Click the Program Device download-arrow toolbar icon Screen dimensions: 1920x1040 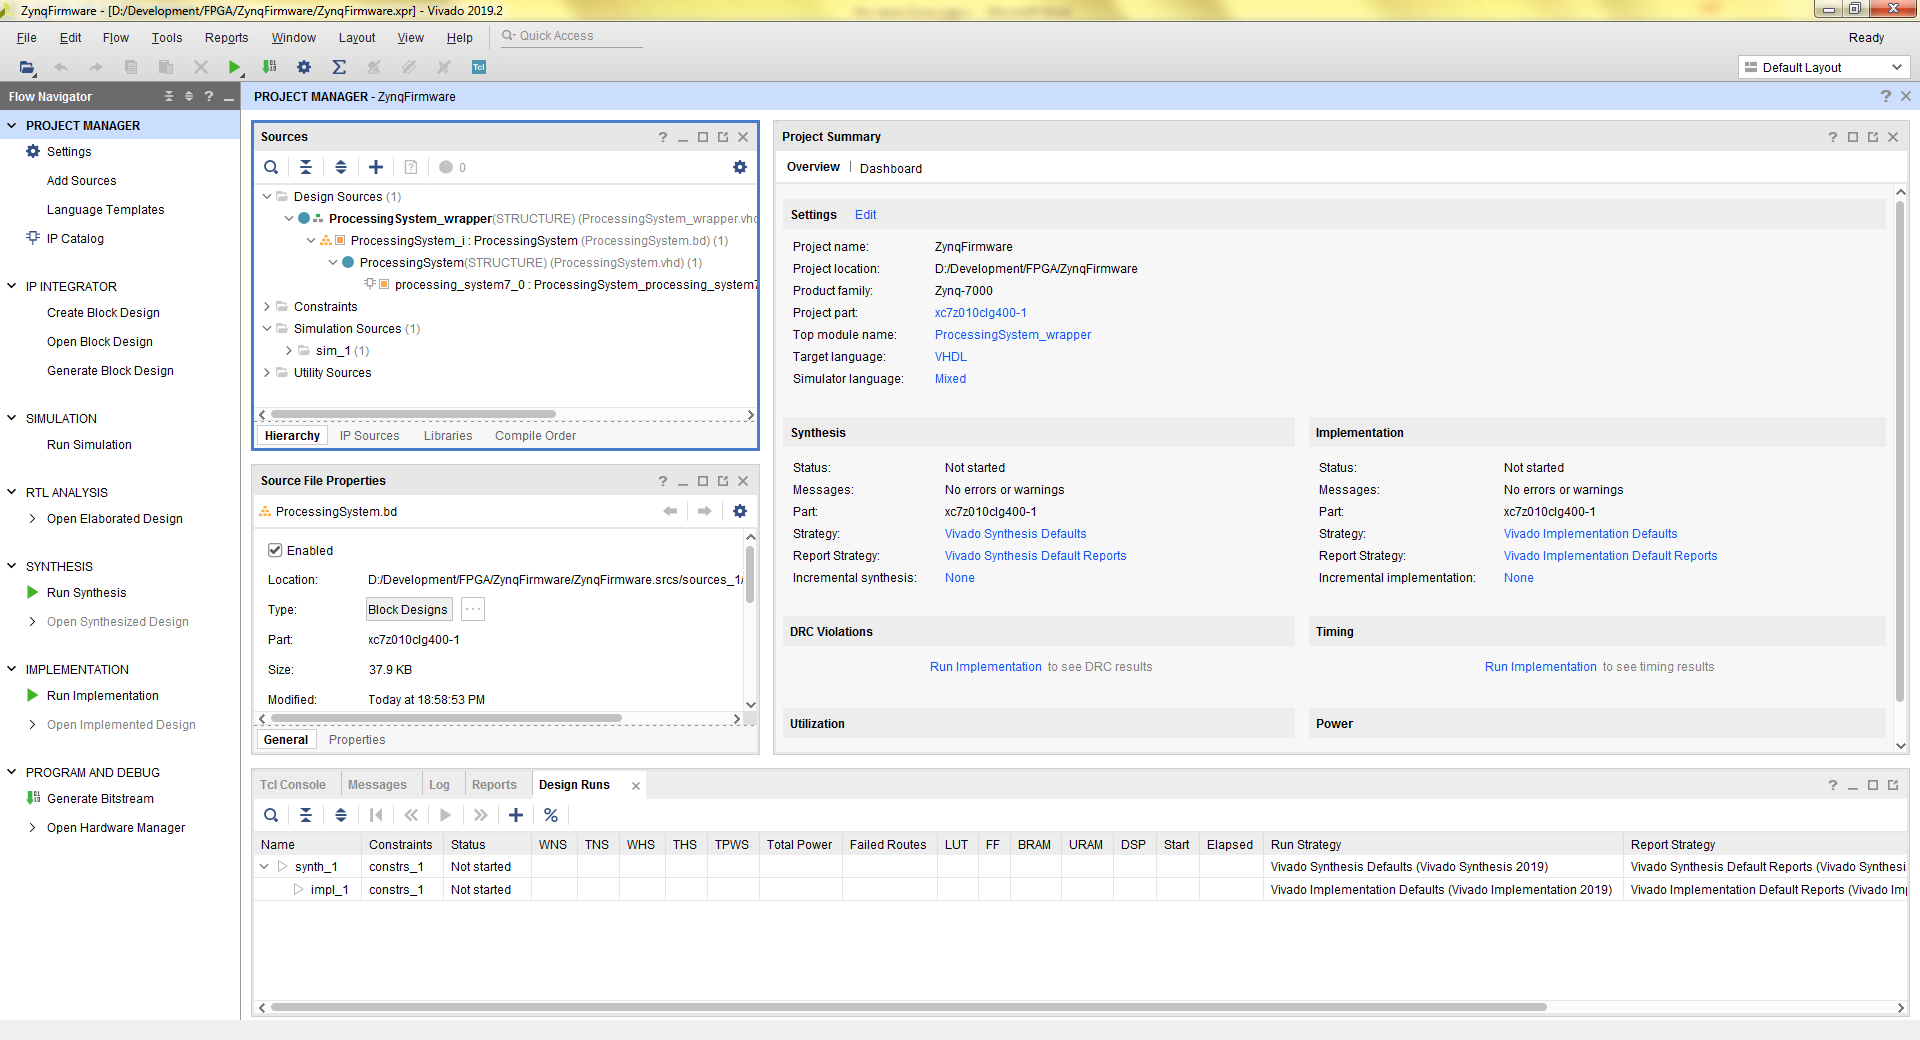point(269,67)
